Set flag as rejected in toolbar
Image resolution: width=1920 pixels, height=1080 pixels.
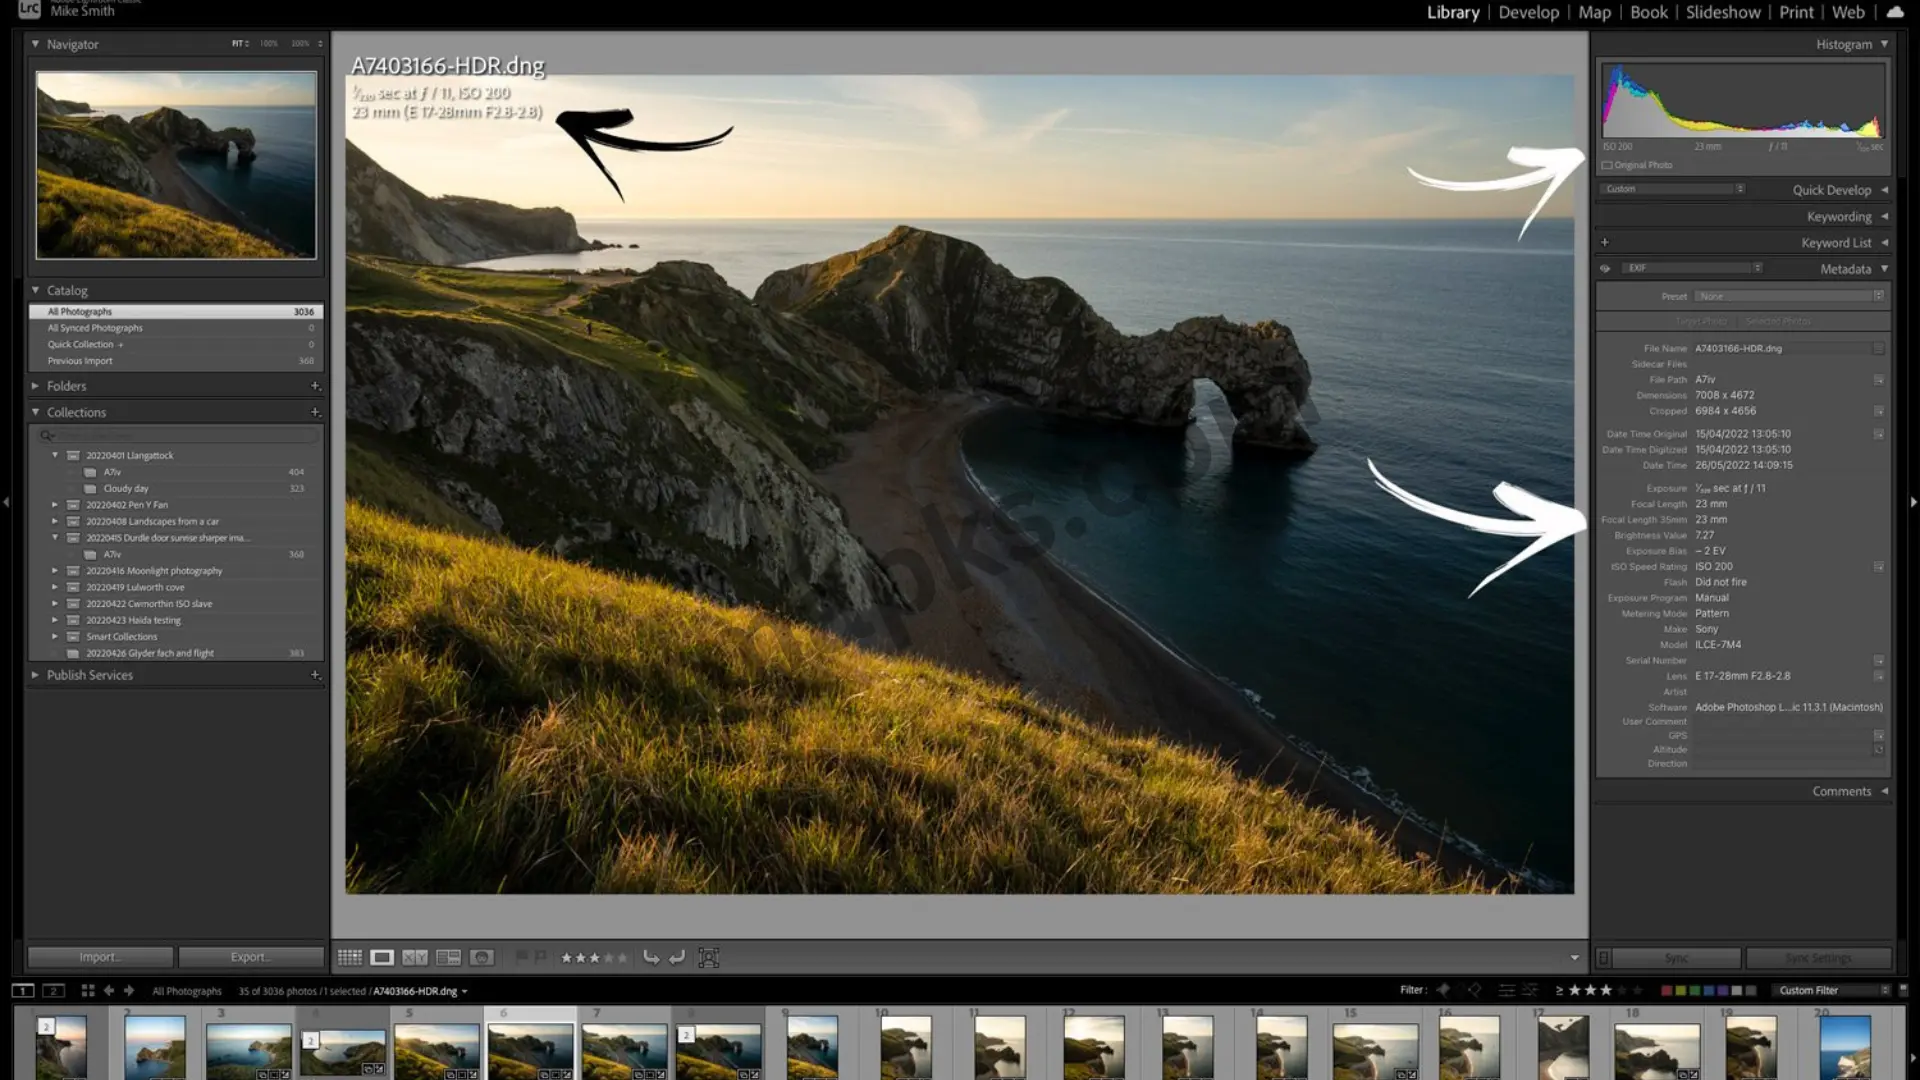click(x=540, y=958)
